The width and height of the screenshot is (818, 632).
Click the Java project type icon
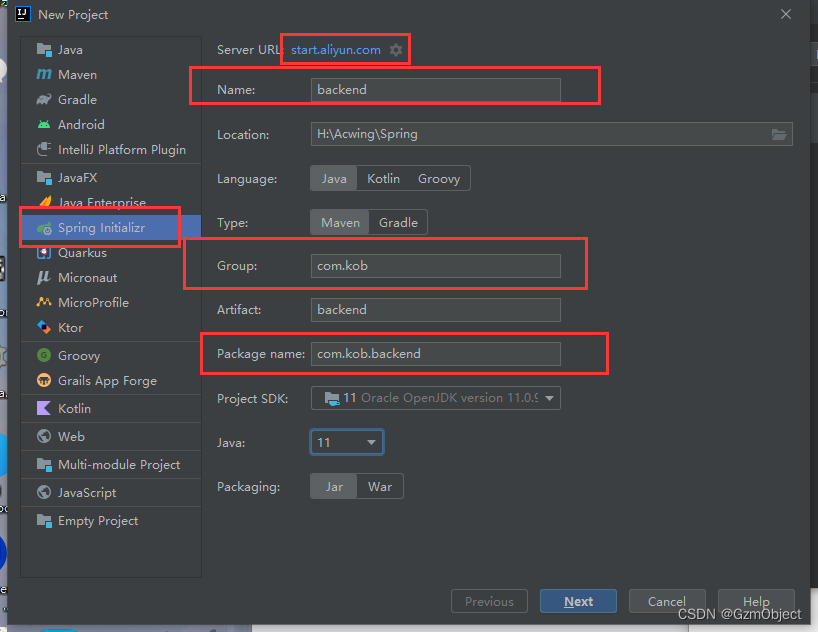pyautogui.click(x=44, y=50)
